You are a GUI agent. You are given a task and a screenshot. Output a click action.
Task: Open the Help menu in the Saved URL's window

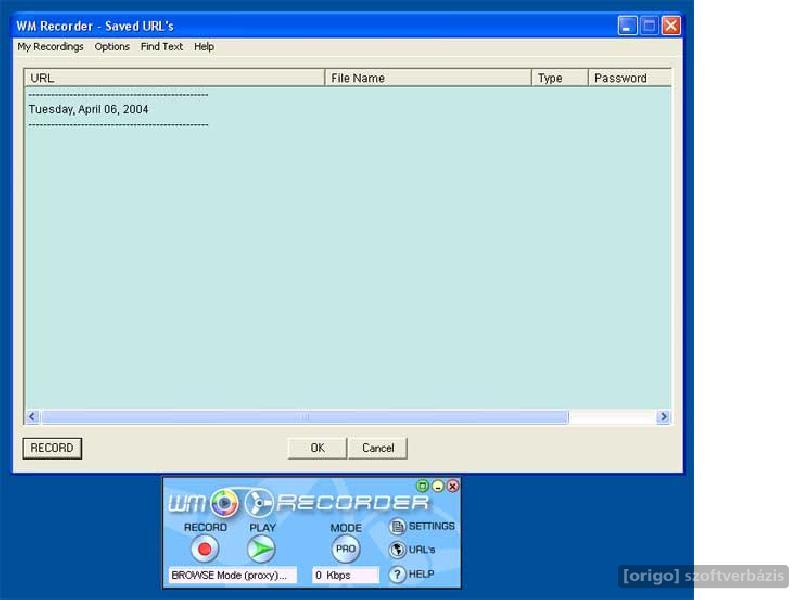coord(204,46)
